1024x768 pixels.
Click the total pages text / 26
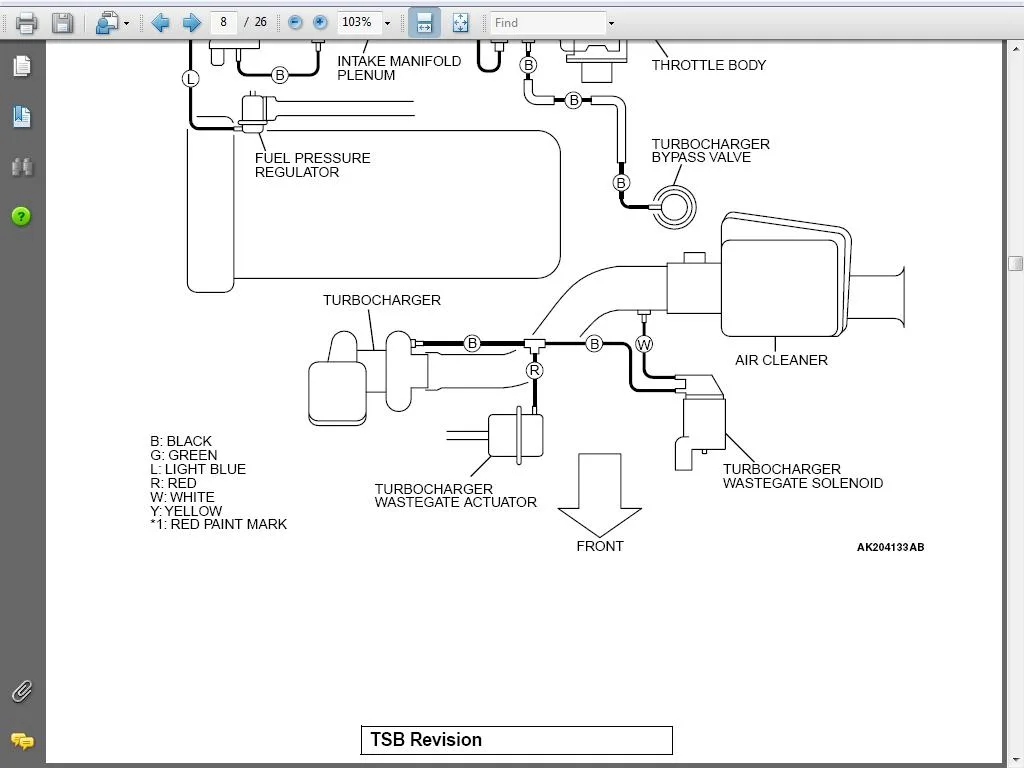255,22
